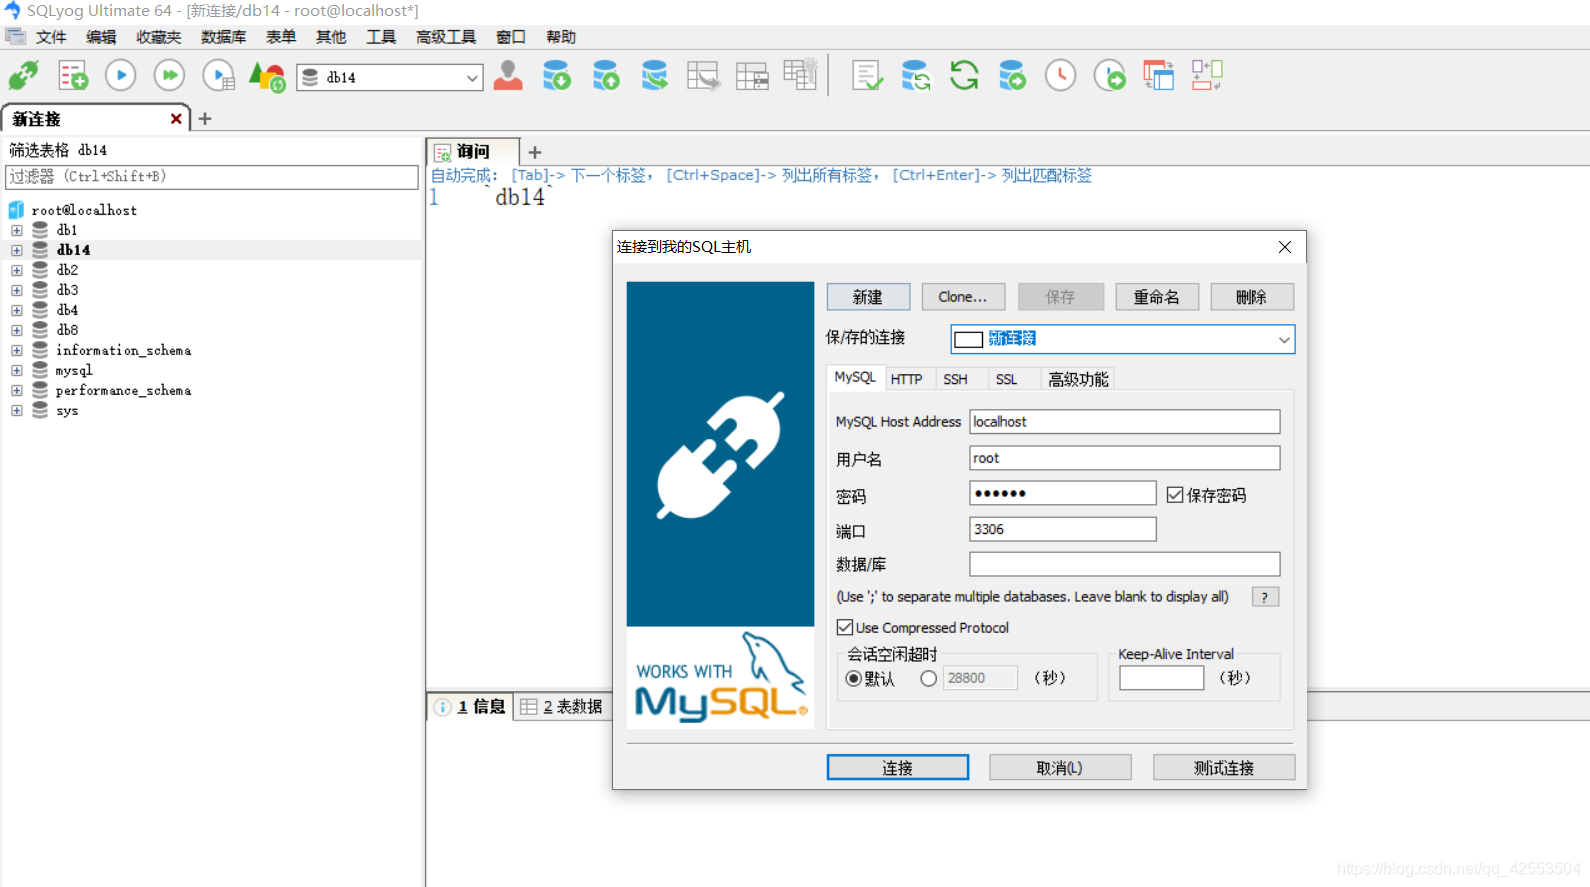
Task: Close the 新连接 connection tab
Action: (x=176, y=118)
